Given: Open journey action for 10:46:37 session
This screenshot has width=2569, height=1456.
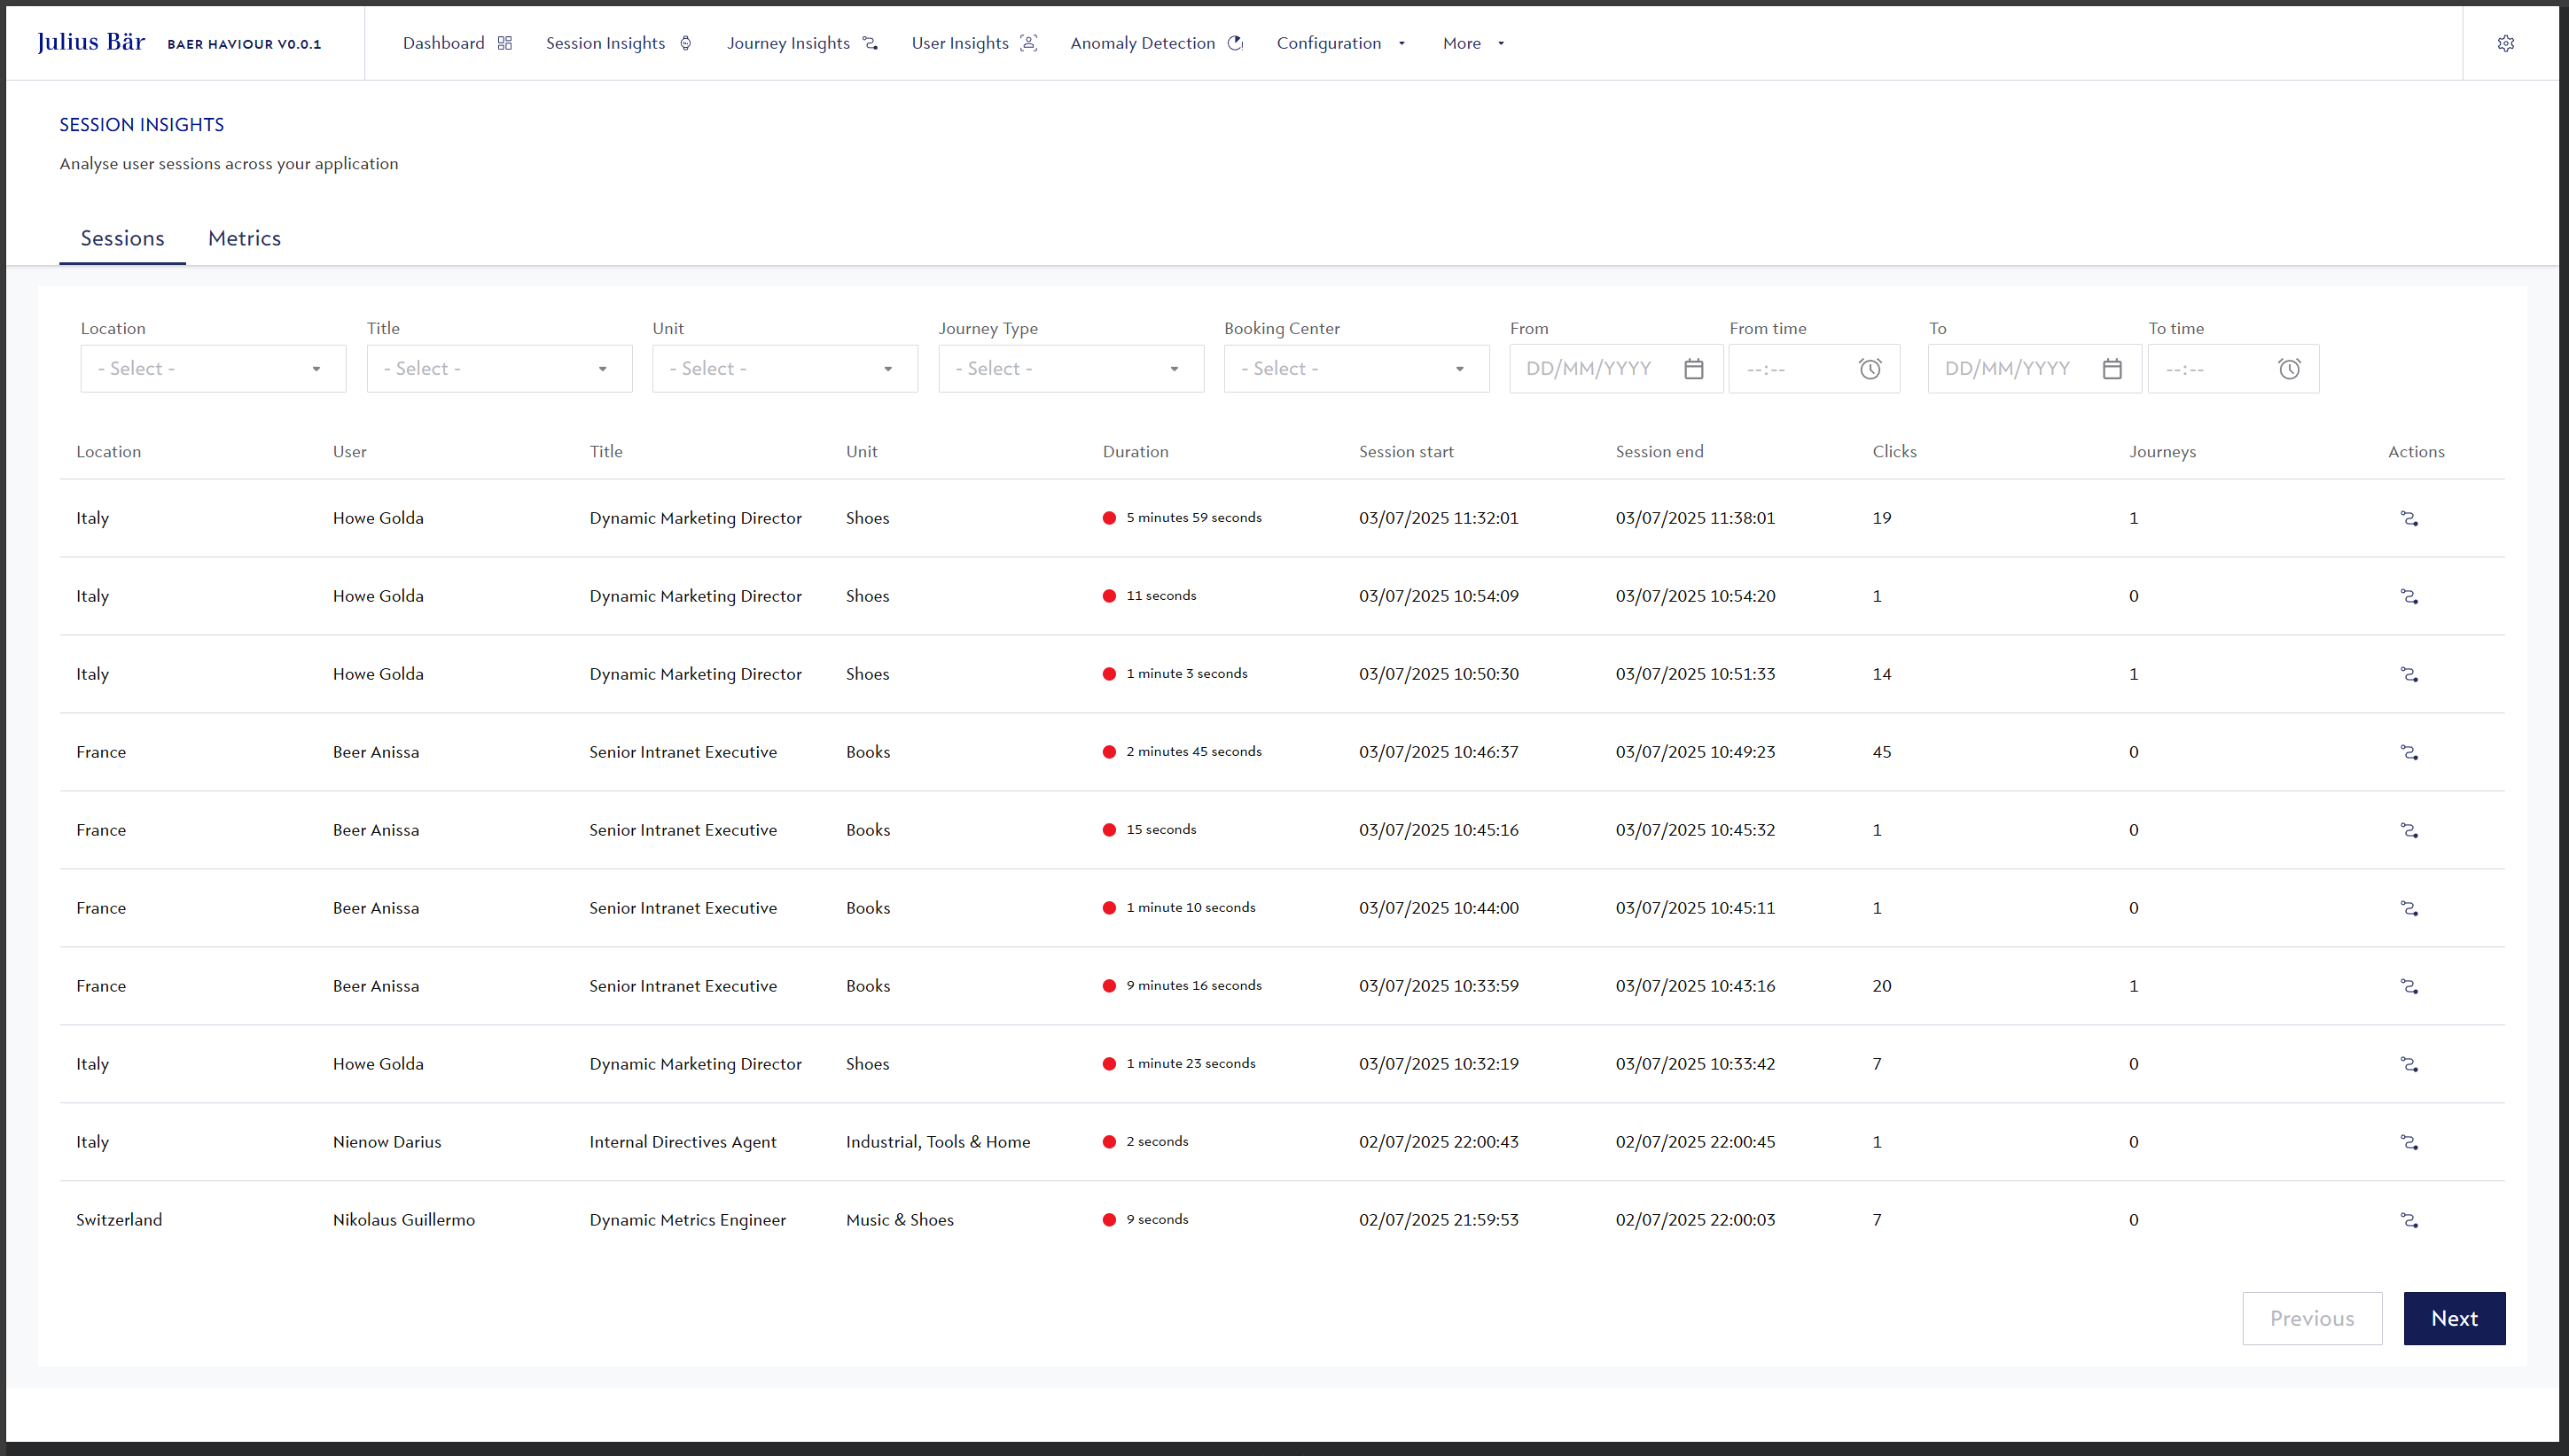Looking at the screenshot, I should coord(2409,752).
